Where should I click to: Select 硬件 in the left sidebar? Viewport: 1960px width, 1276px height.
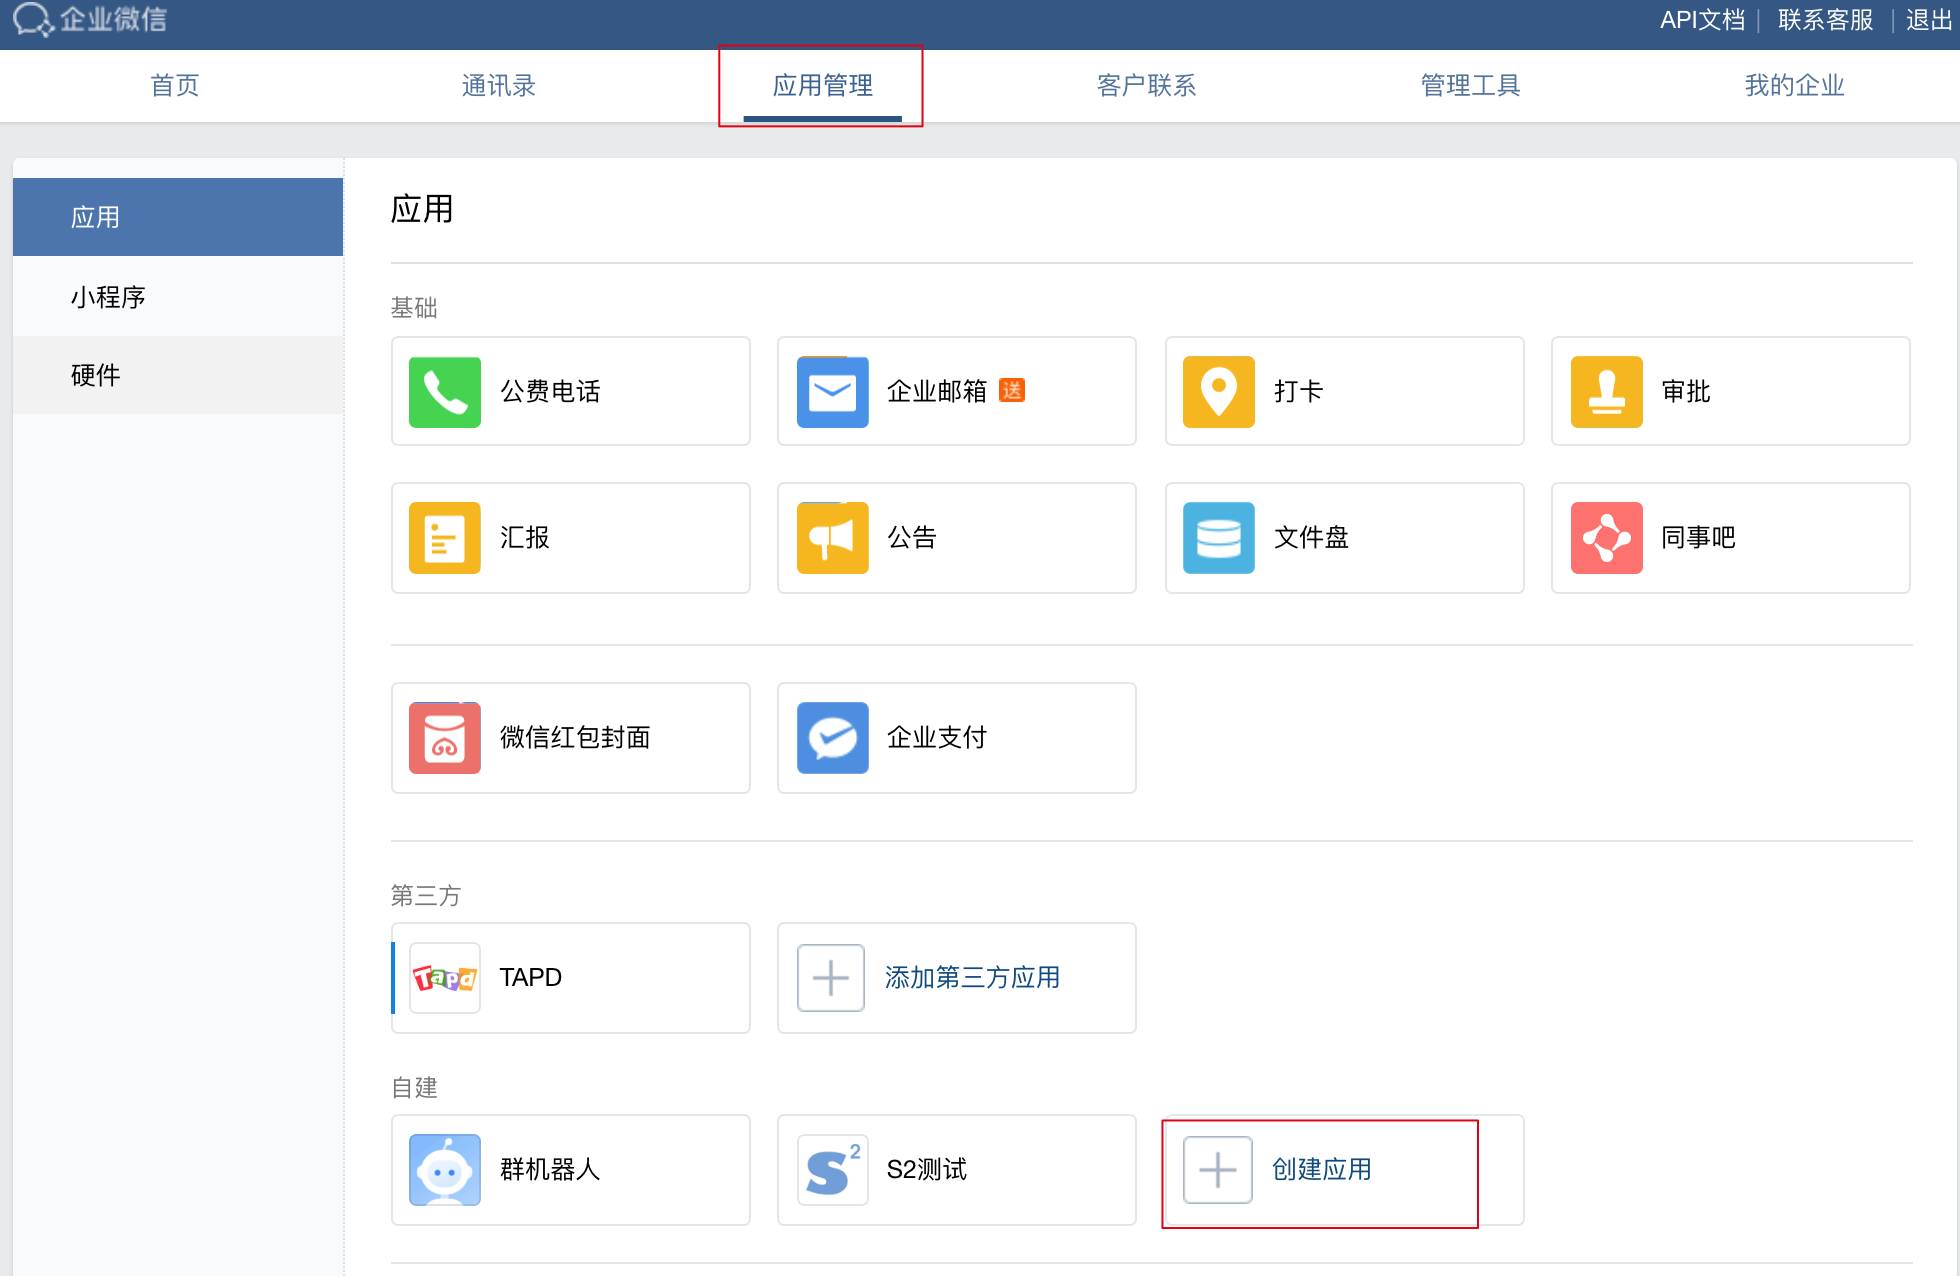[96, 375]
